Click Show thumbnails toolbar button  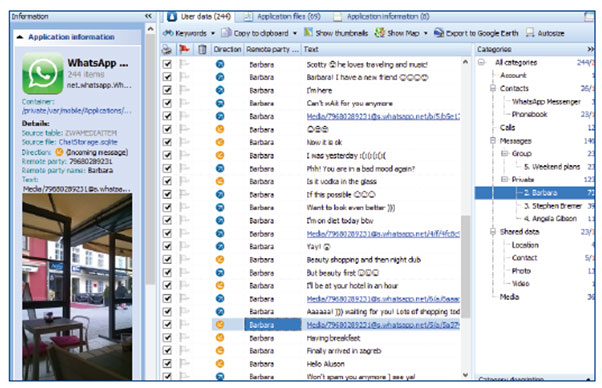(x=336, y=33)
